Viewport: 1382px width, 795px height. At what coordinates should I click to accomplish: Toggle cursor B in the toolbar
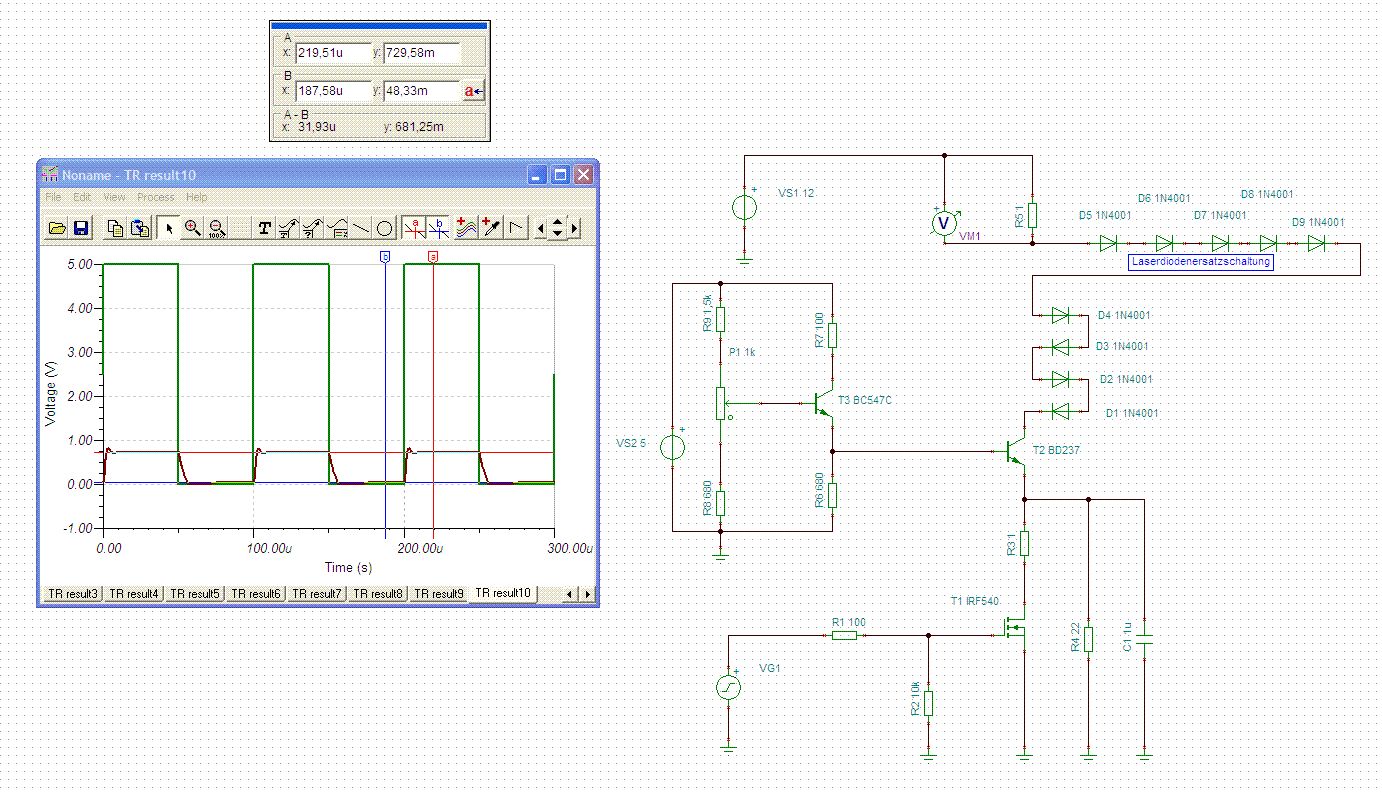pos(438,229)
